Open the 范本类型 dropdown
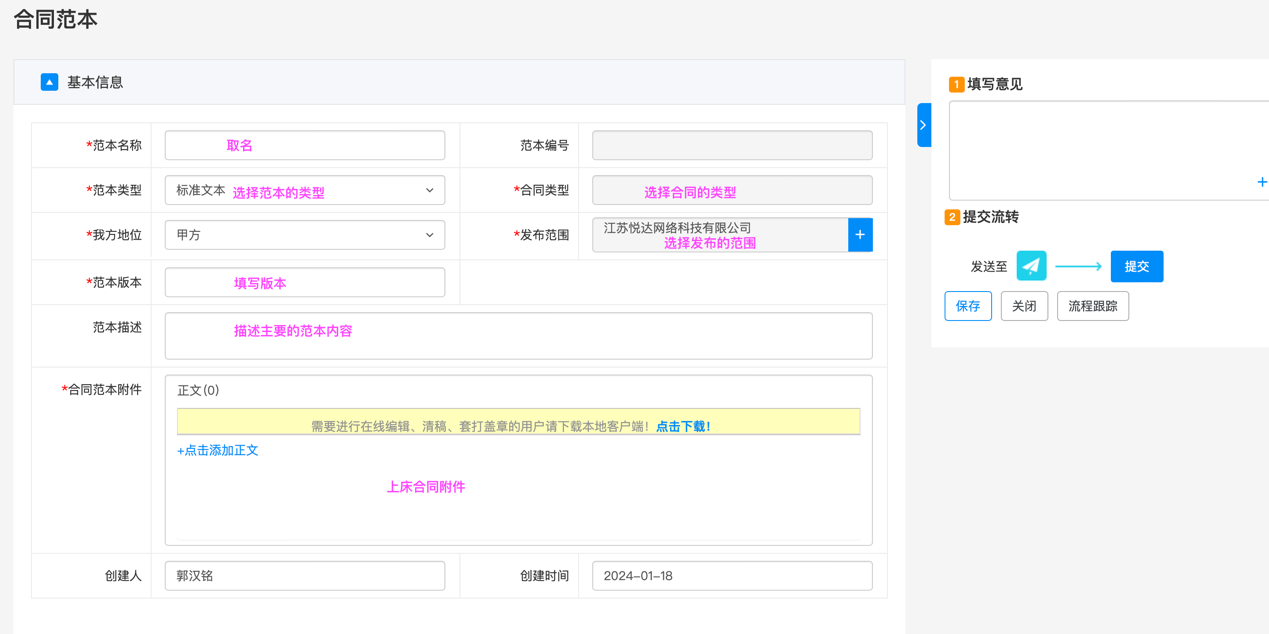Screen dimensions: 1269x634 [304, 190]
